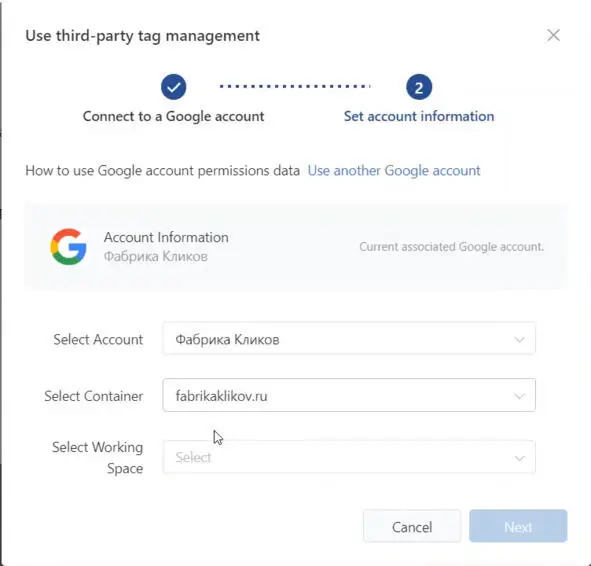Select the Set account information step

419,116
